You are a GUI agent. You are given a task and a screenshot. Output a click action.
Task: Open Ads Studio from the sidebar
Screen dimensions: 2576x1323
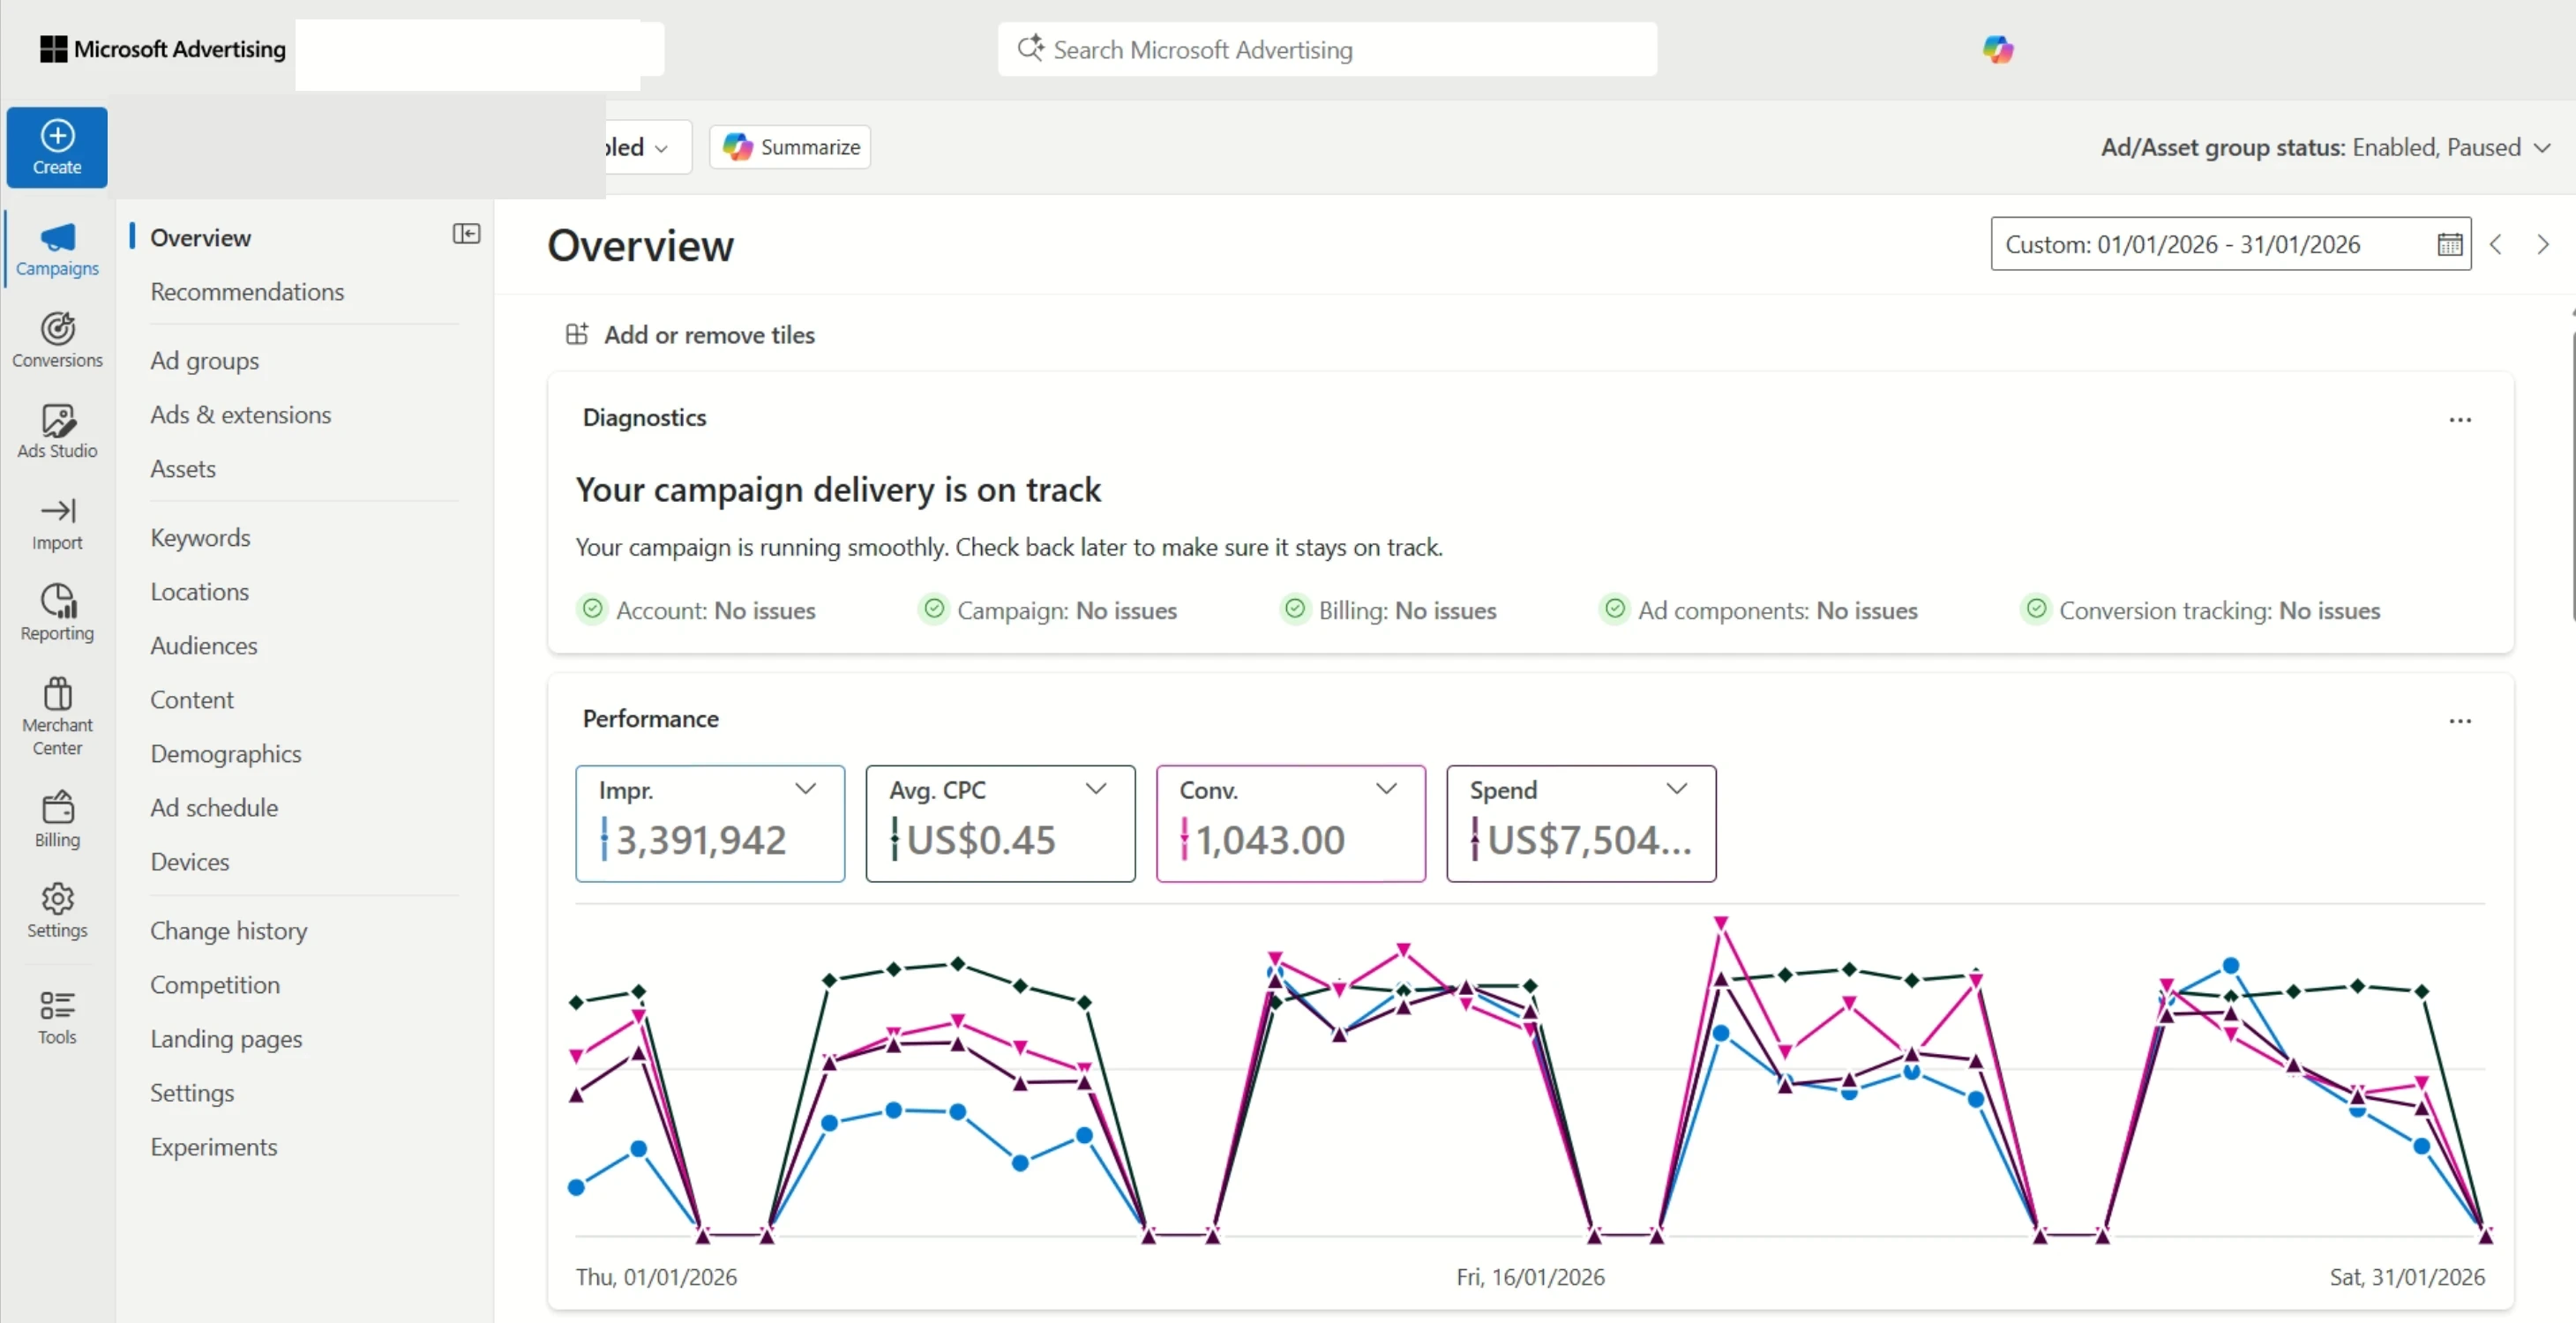click(56, 429)
